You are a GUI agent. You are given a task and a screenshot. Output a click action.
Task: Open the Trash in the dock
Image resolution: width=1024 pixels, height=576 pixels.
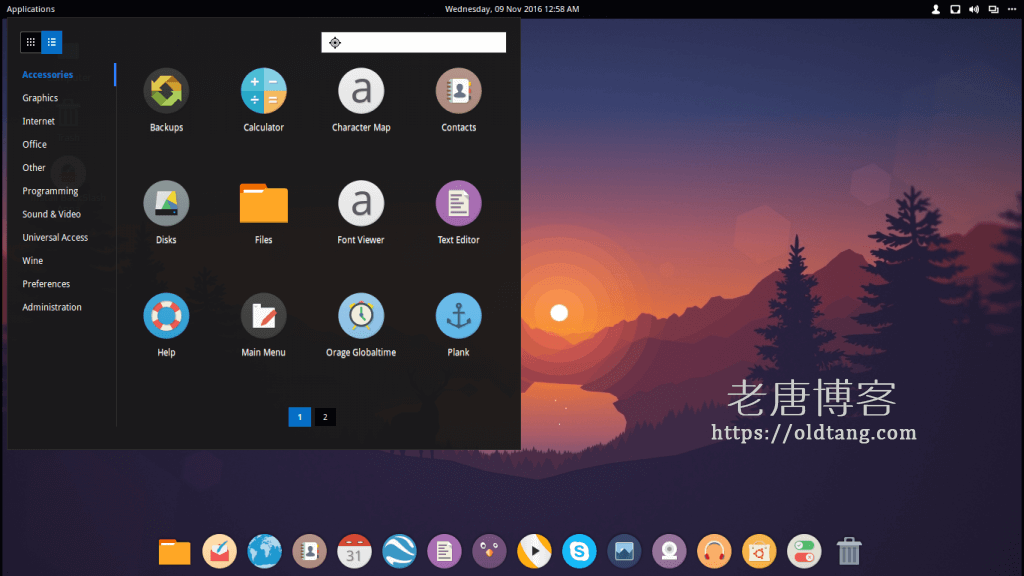click(x=849, y=551)
